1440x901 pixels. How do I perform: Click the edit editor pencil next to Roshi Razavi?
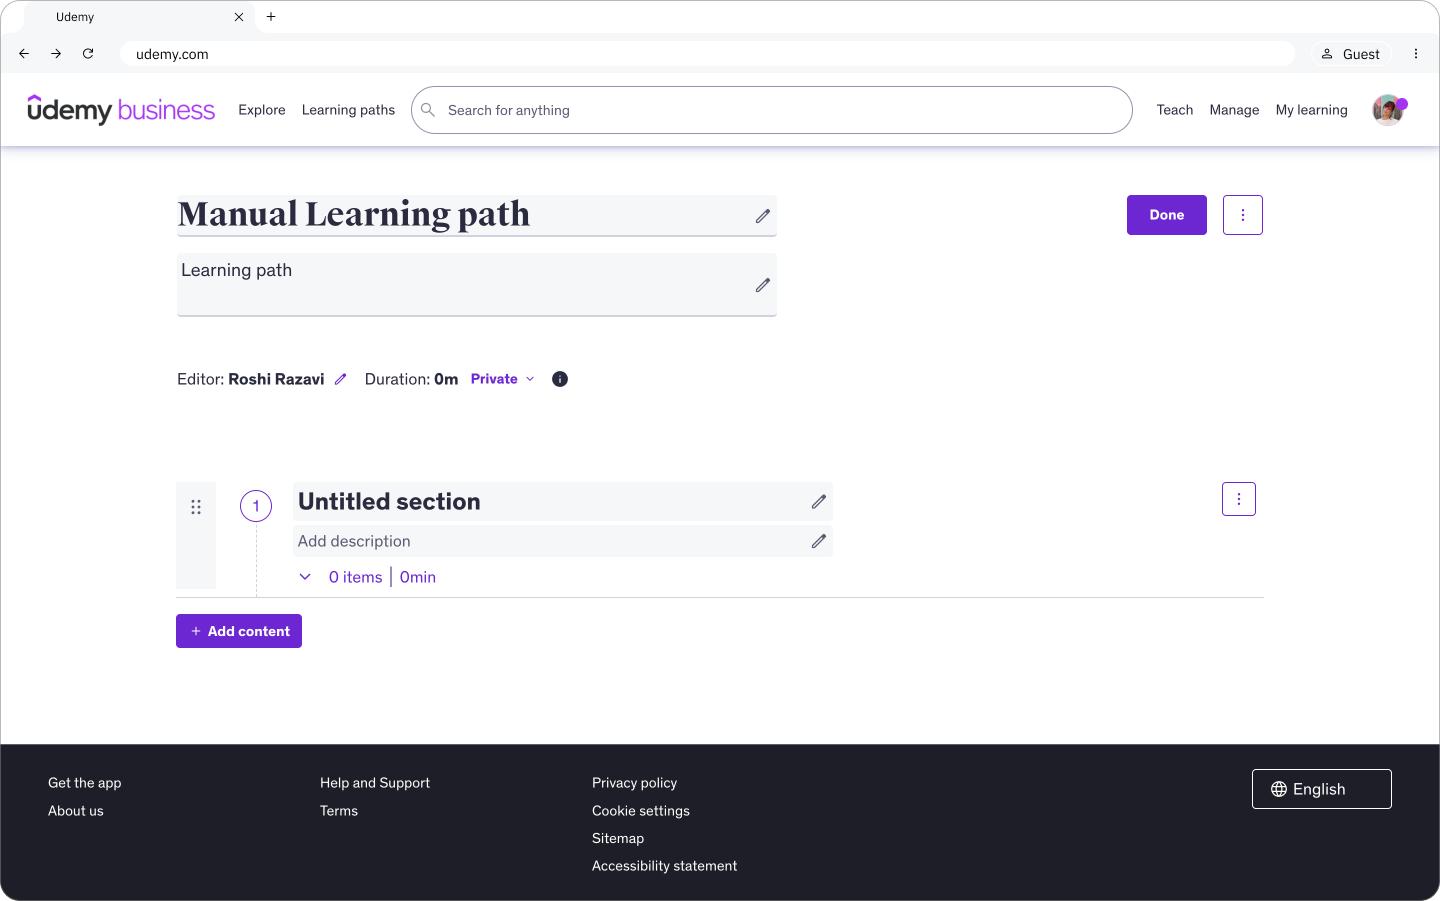[x=340, y=379]
